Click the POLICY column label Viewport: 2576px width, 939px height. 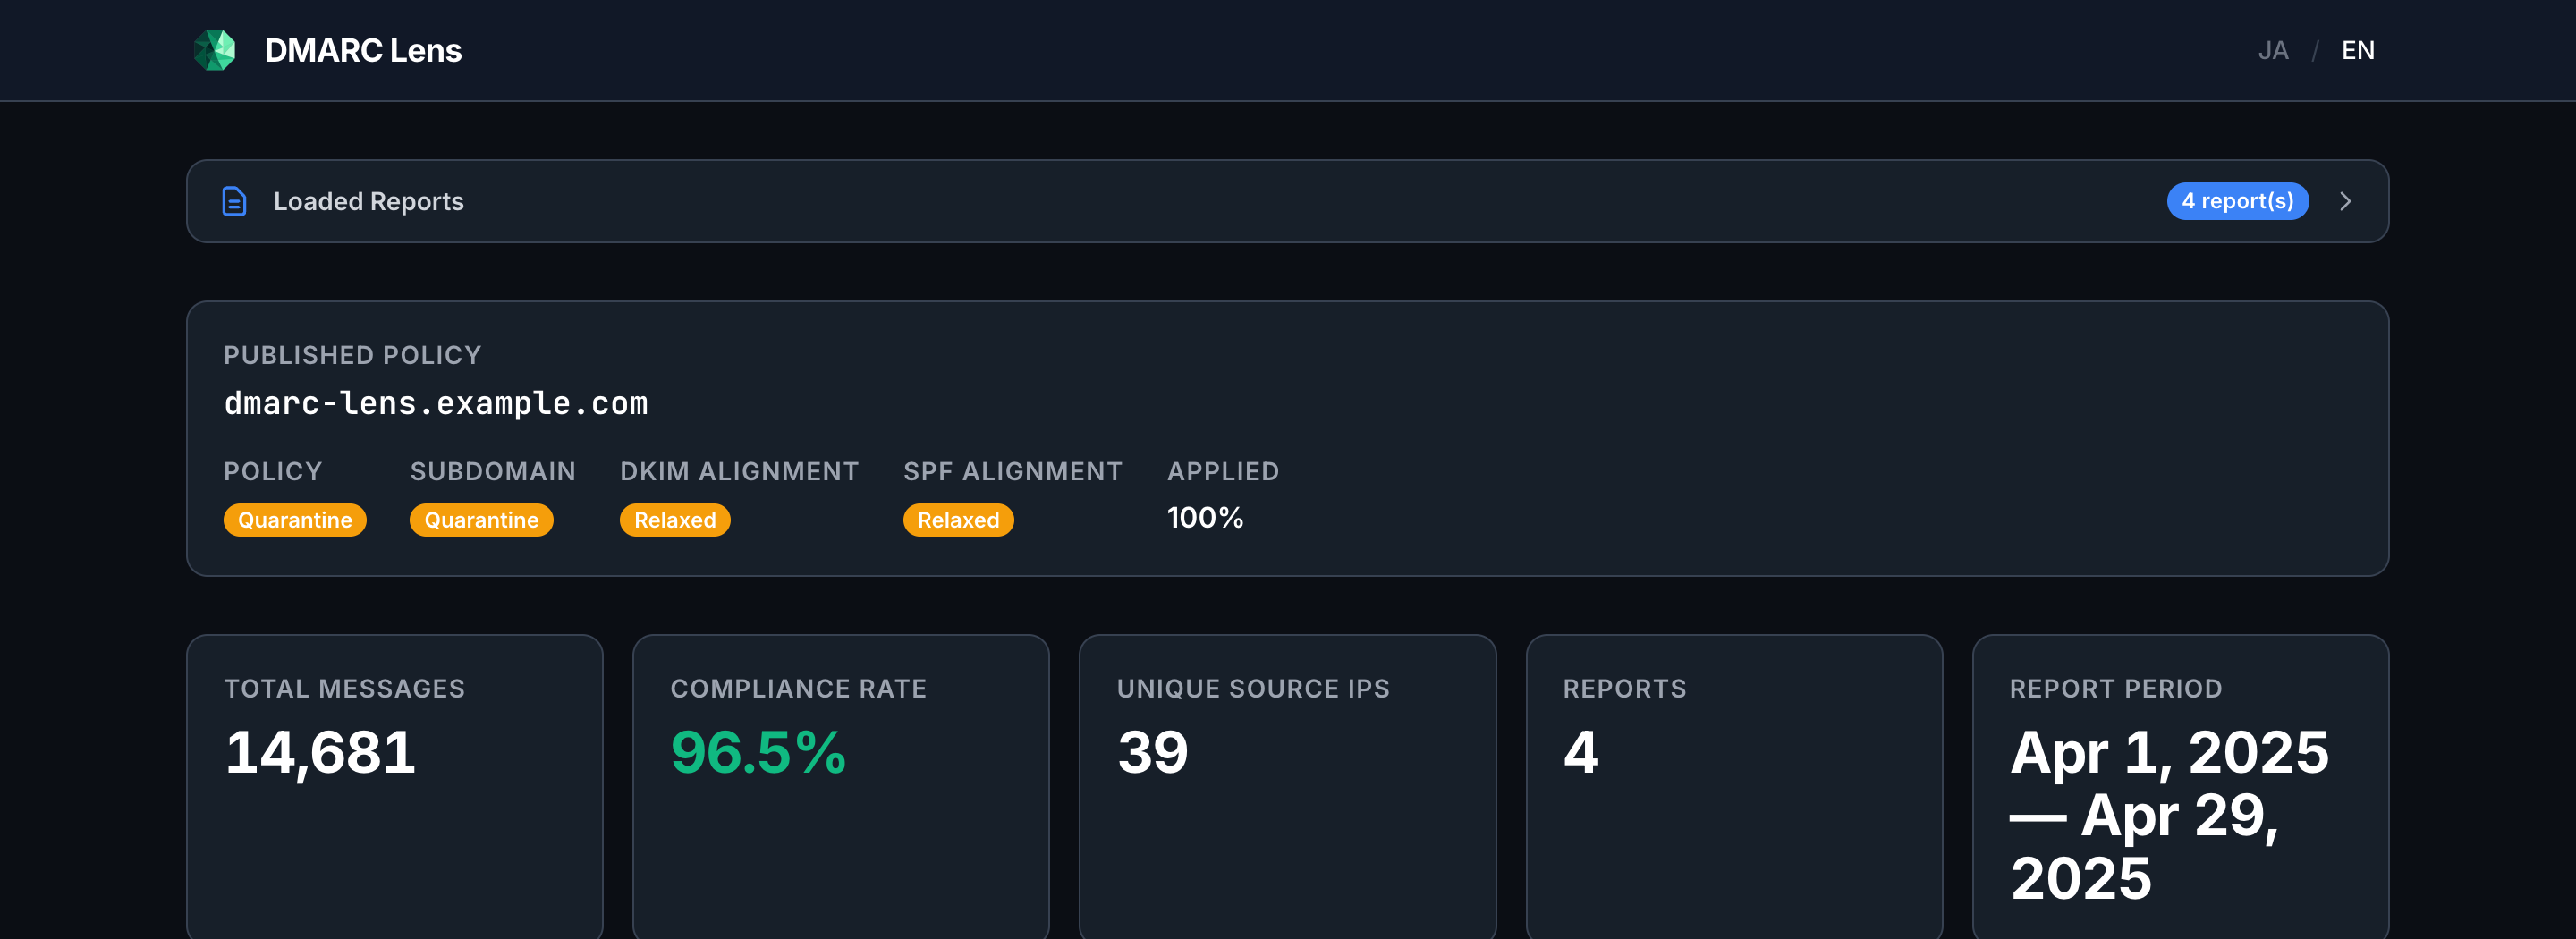(x=273, y=471)
